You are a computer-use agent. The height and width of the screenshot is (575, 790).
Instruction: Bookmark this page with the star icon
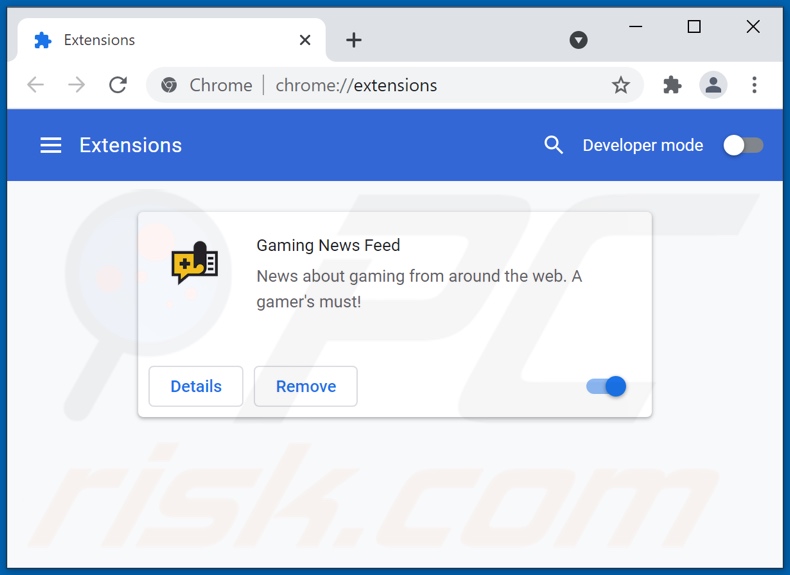tap(621, 85)
